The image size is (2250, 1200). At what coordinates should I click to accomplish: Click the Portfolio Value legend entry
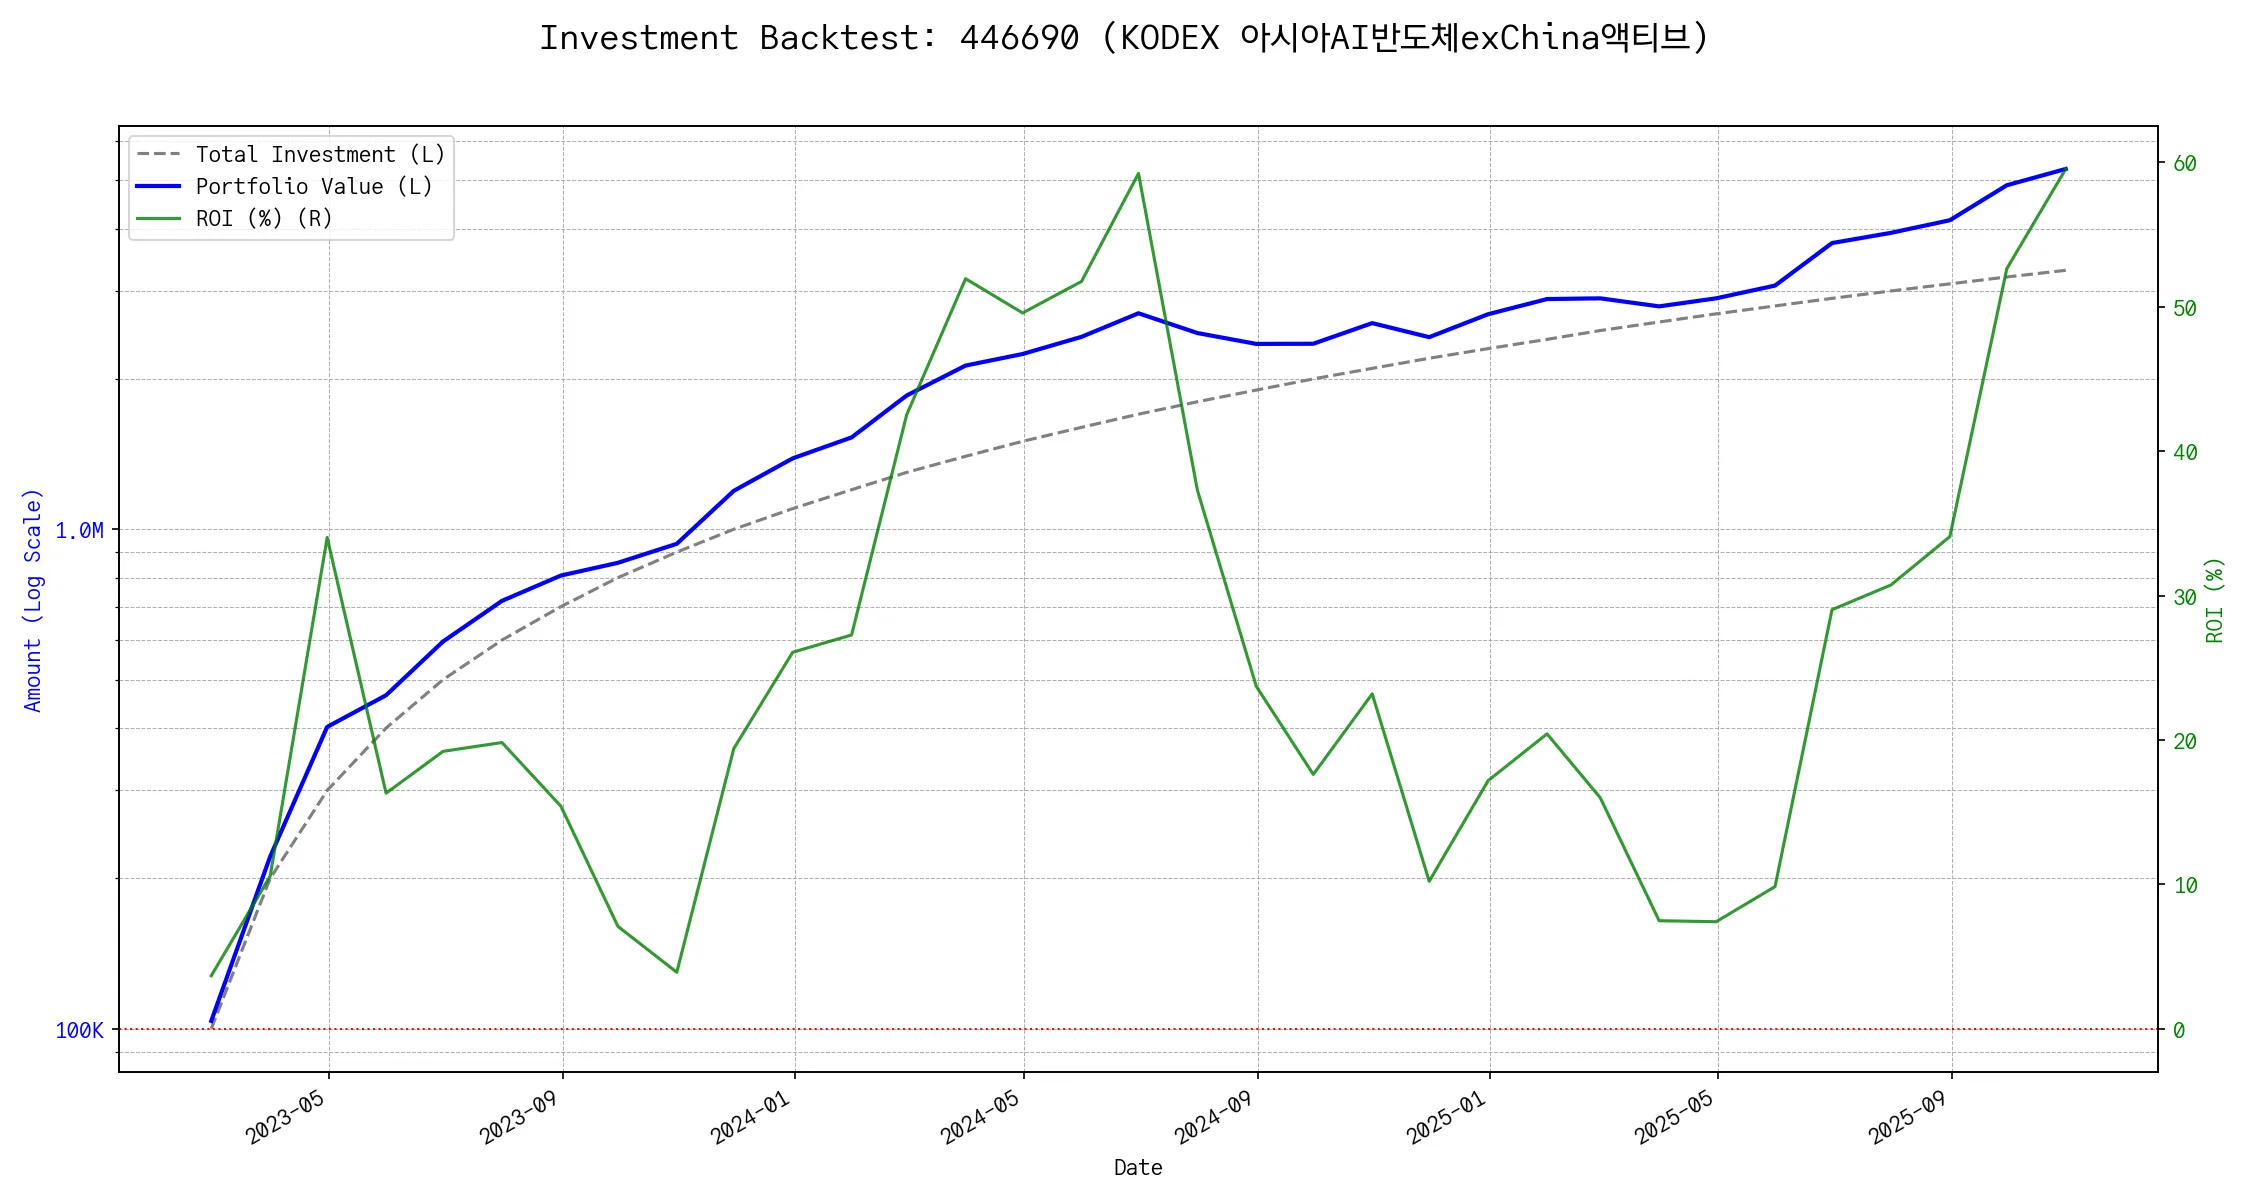pos(314,187)
